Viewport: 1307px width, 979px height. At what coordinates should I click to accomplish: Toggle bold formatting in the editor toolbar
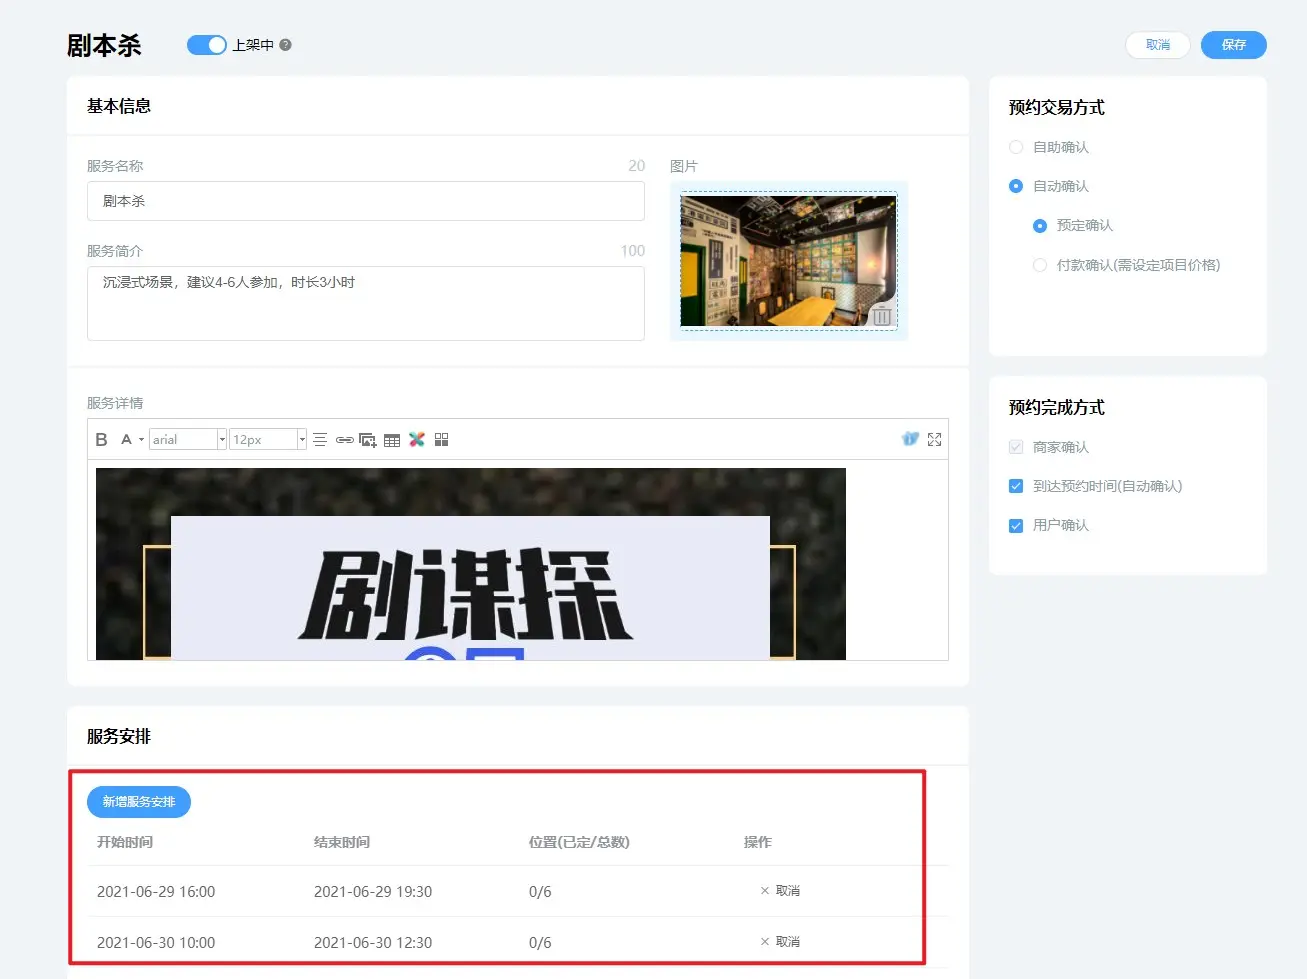(101, 440)
